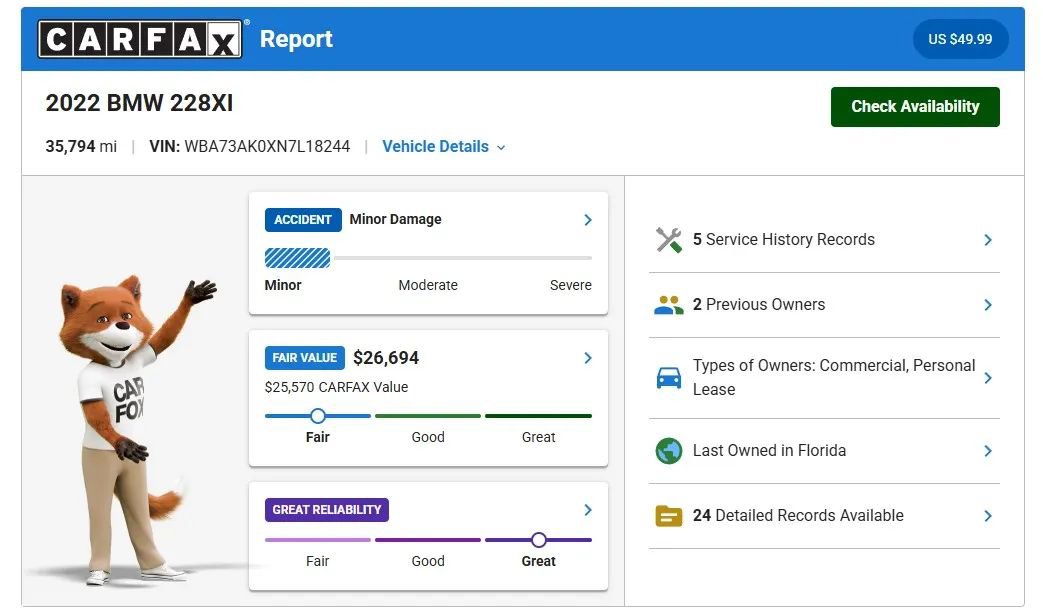Click the Moderate severity label
The image size is (1043, 611).
[428, 285]
